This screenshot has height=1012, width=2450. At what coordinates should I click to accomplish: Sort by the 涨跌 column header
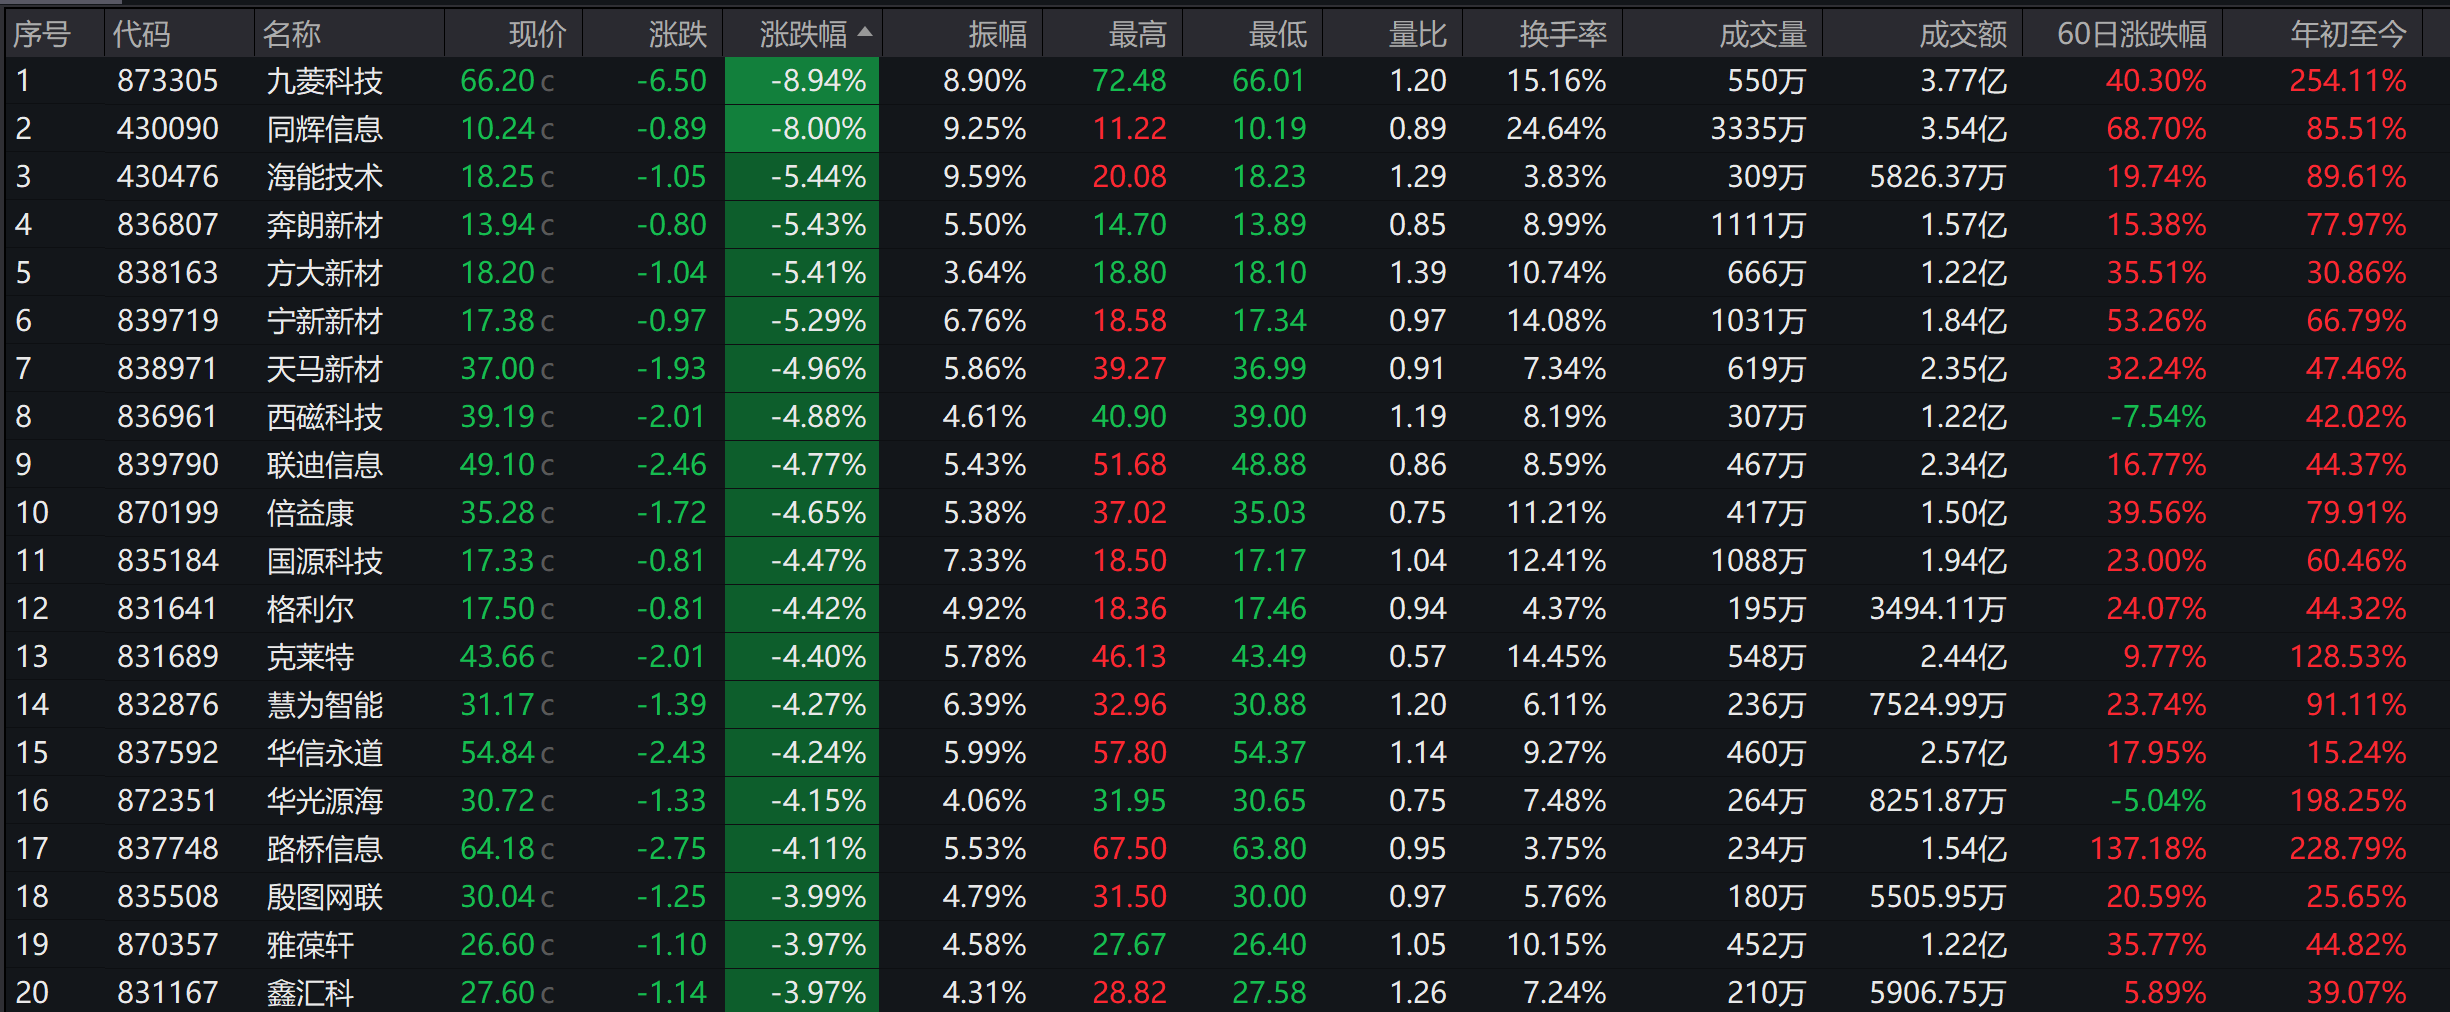click(677, 34)
